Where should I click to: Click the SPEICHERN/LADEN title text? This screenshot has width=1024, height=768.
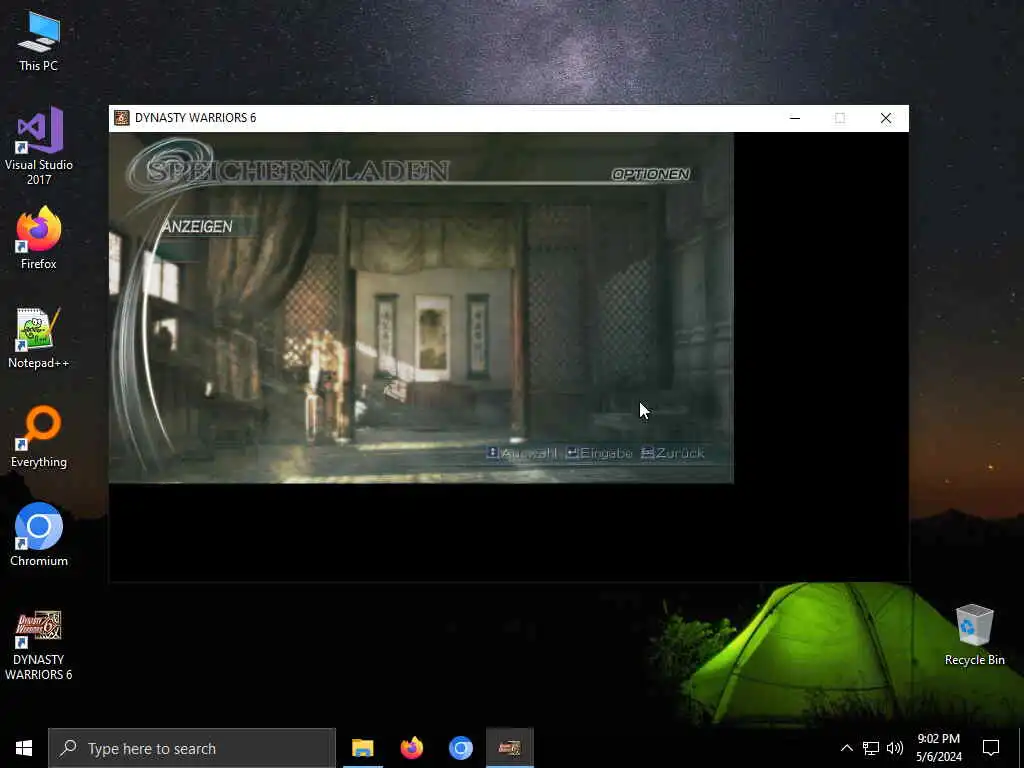click(298, 171)
